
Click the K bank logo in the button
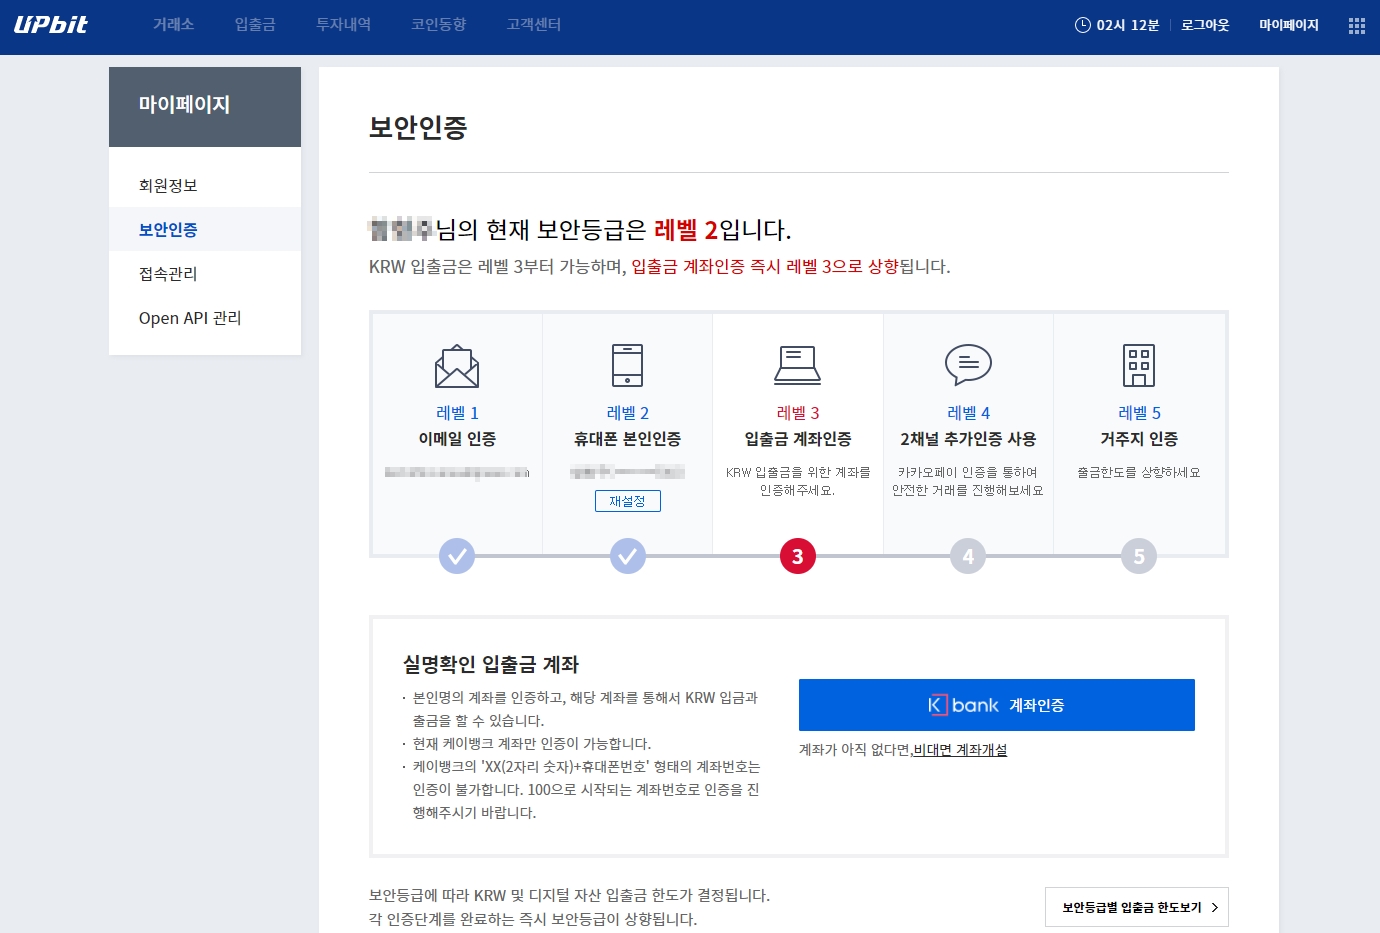coord(963,705)
